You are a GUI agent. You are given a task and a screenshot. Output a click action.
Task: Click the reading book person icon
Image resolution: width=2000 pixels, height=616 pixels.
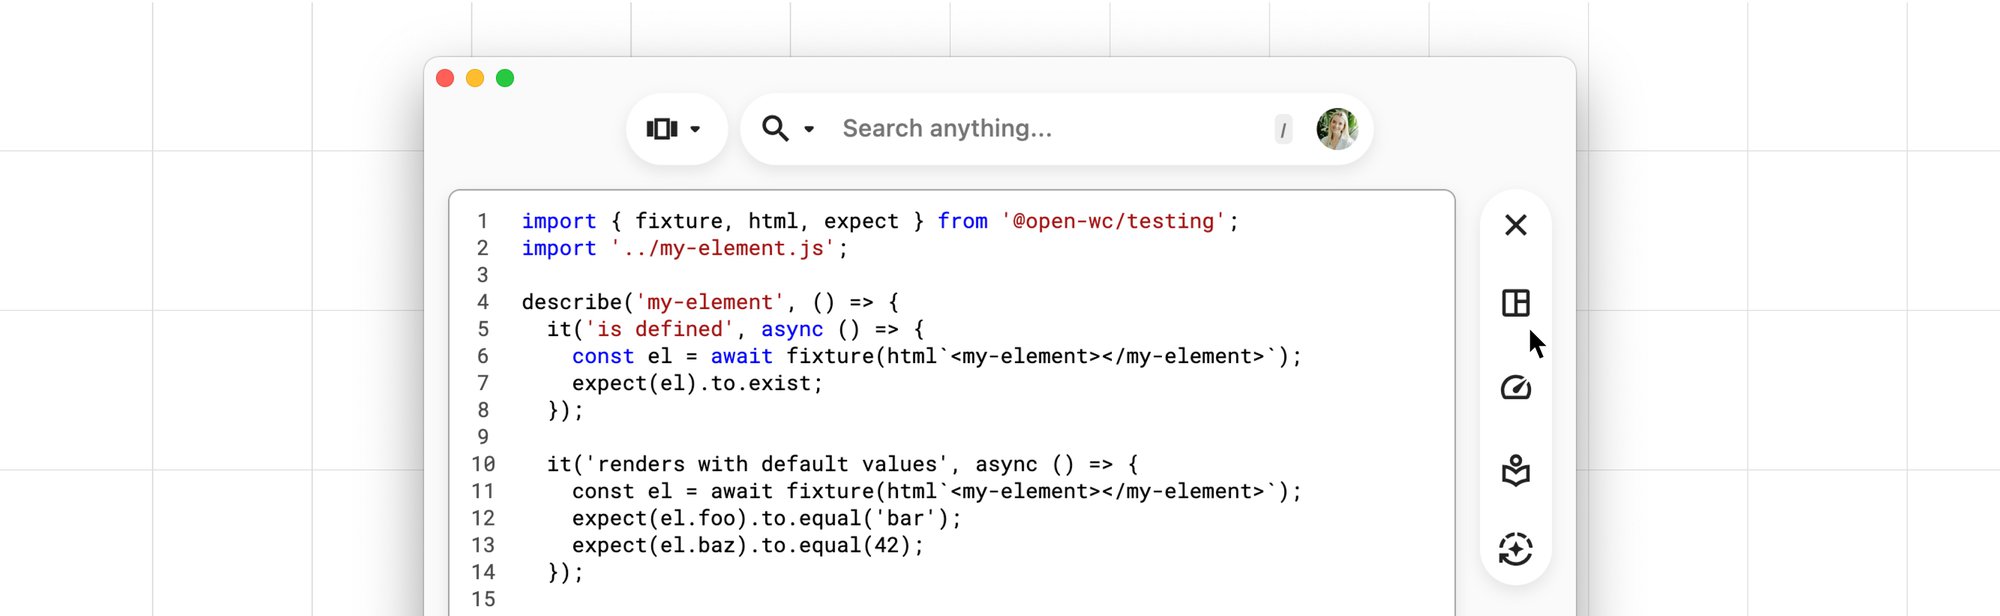tap(1516, 469)
